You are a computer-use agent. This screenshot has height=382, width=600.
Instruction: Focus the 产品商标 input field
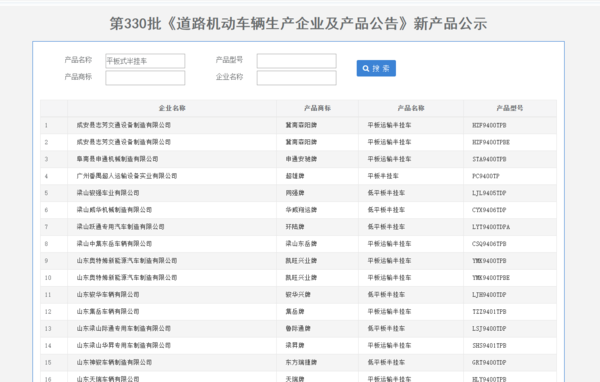coord(145,78)
